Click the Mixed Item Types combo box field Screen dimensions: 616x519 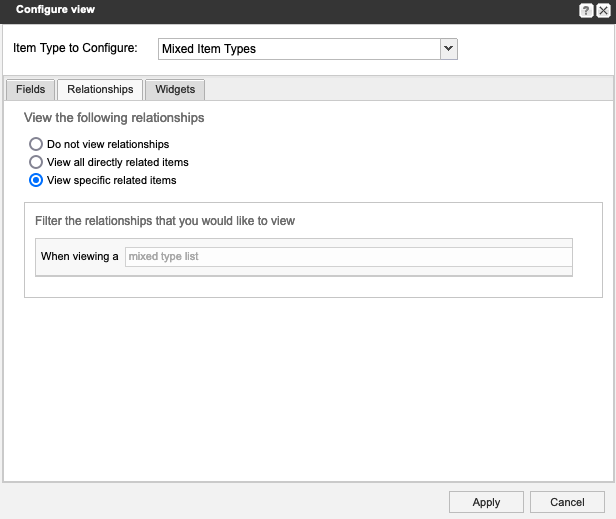[x=299, y=49]
